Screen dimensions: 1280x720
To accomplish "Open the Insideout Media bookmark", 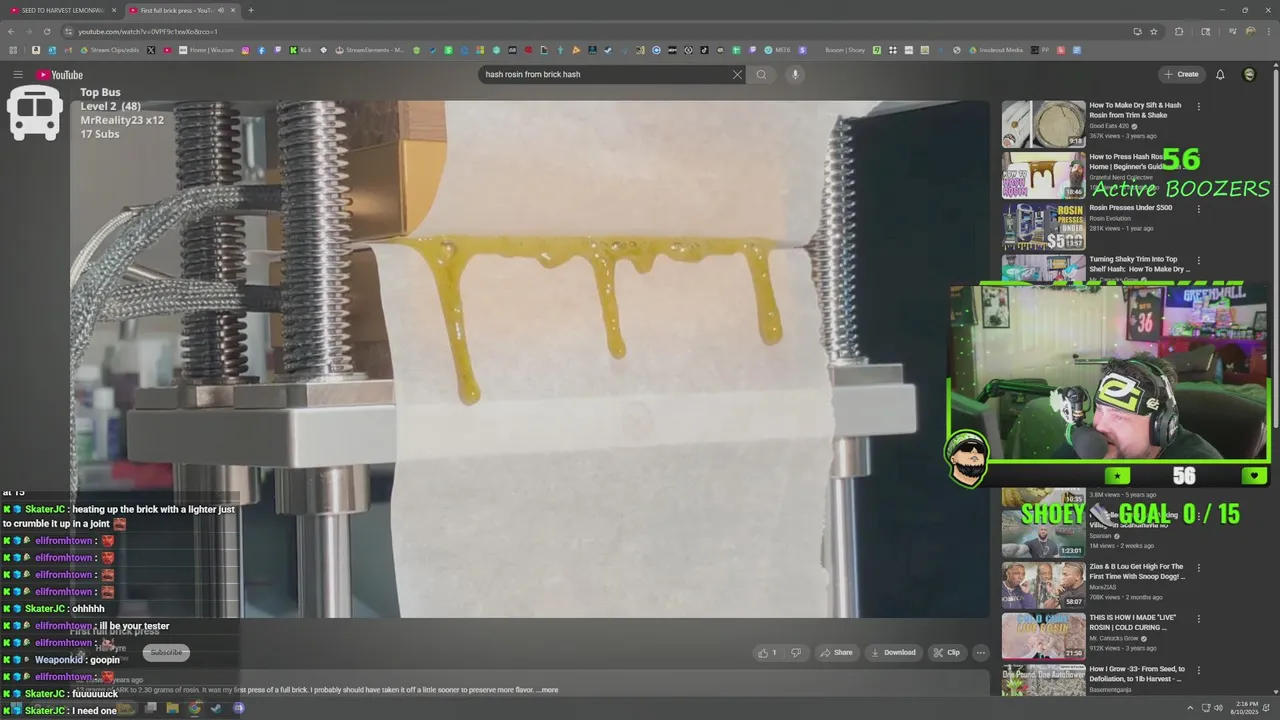I will tap(995, 50).
